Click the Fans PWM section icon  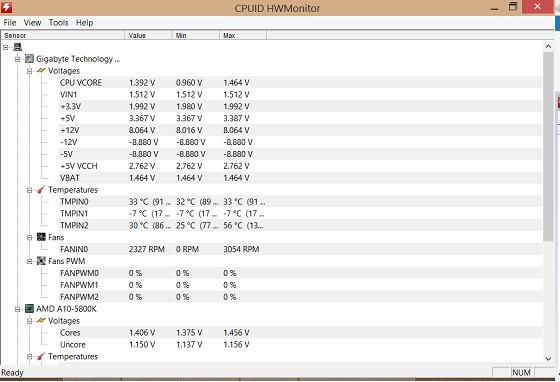[x=41, y=261]
